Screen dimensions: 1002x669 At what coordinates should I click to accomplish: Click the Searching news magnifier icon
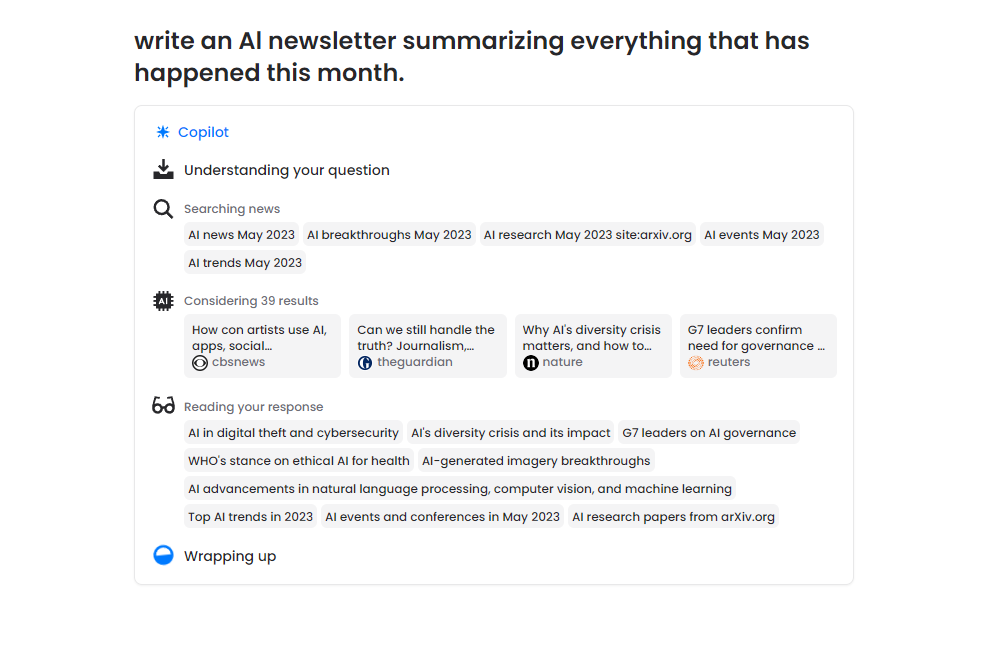[163, 209]
